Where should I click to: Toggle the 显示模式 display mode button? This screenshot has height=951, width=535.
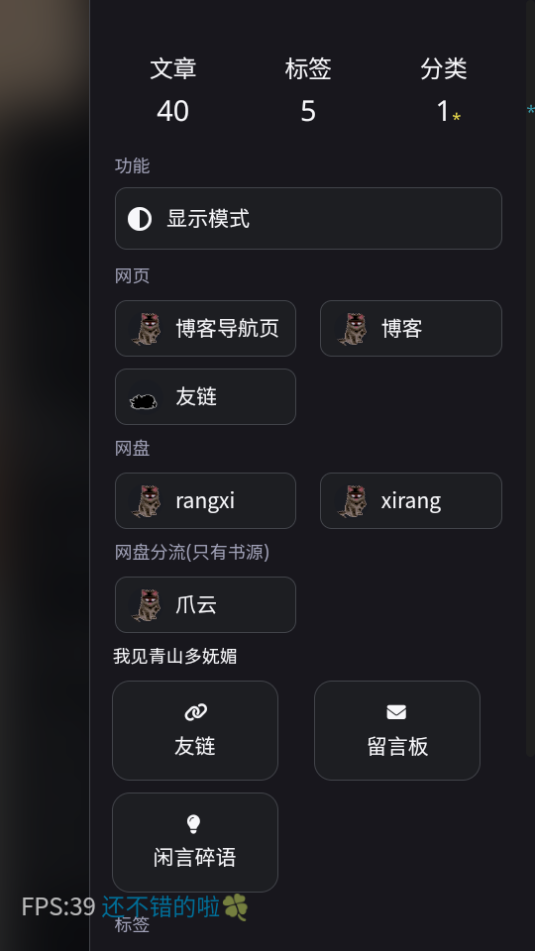[308, 218]
